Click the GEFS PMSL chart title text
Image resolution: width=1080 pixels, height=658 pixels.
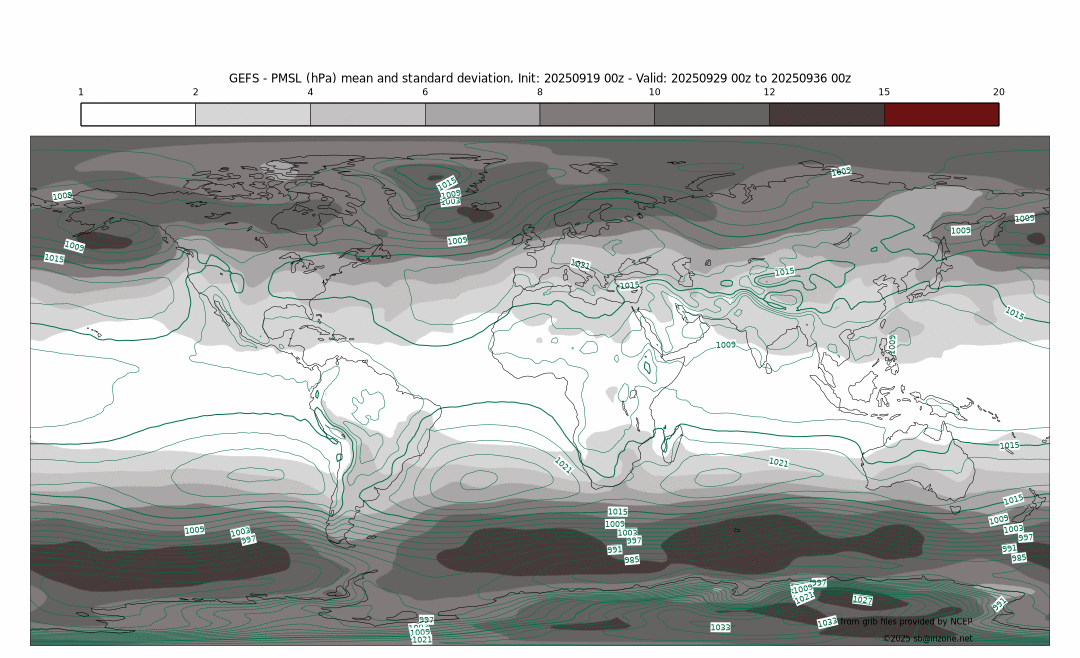[x=540, y=78]
